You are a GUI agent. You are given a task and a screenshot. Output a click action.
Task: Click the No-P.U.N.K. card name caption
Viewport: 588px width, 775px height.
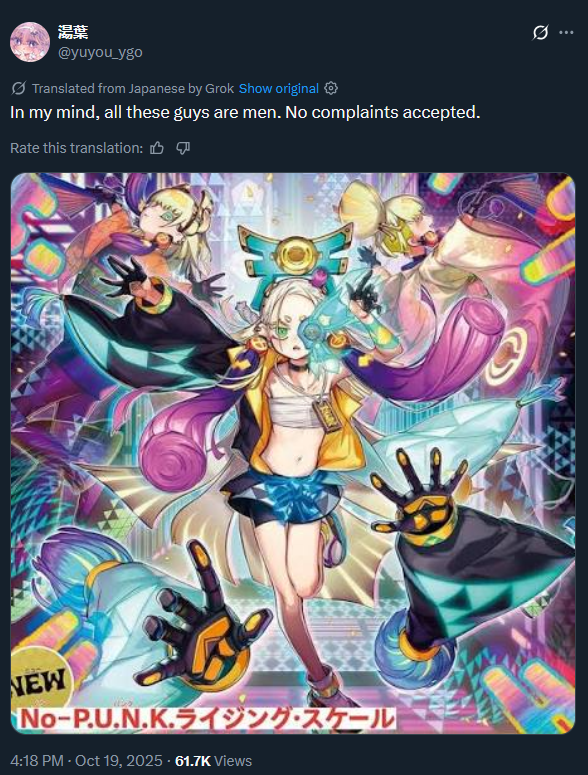click(x=207, y=719)
